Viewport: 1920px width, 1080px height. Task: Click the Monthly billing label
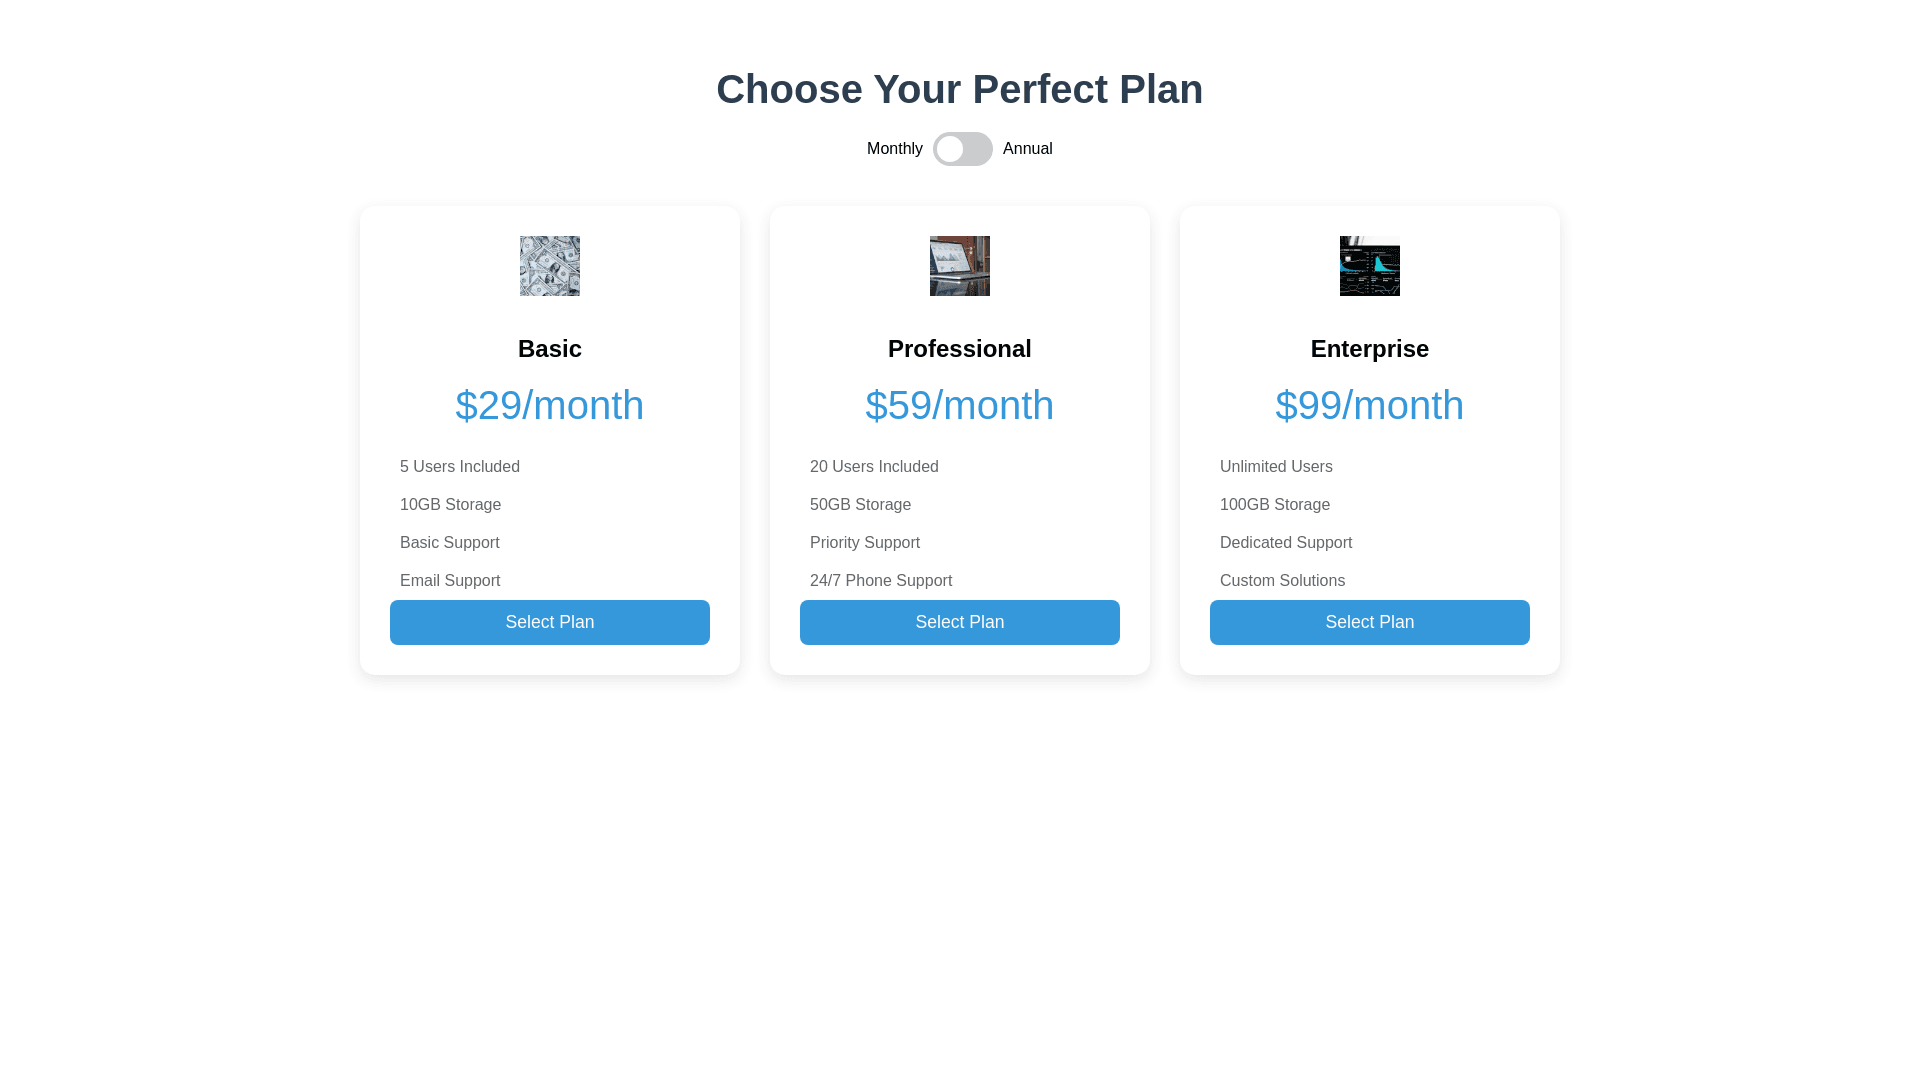coord(894,149)
